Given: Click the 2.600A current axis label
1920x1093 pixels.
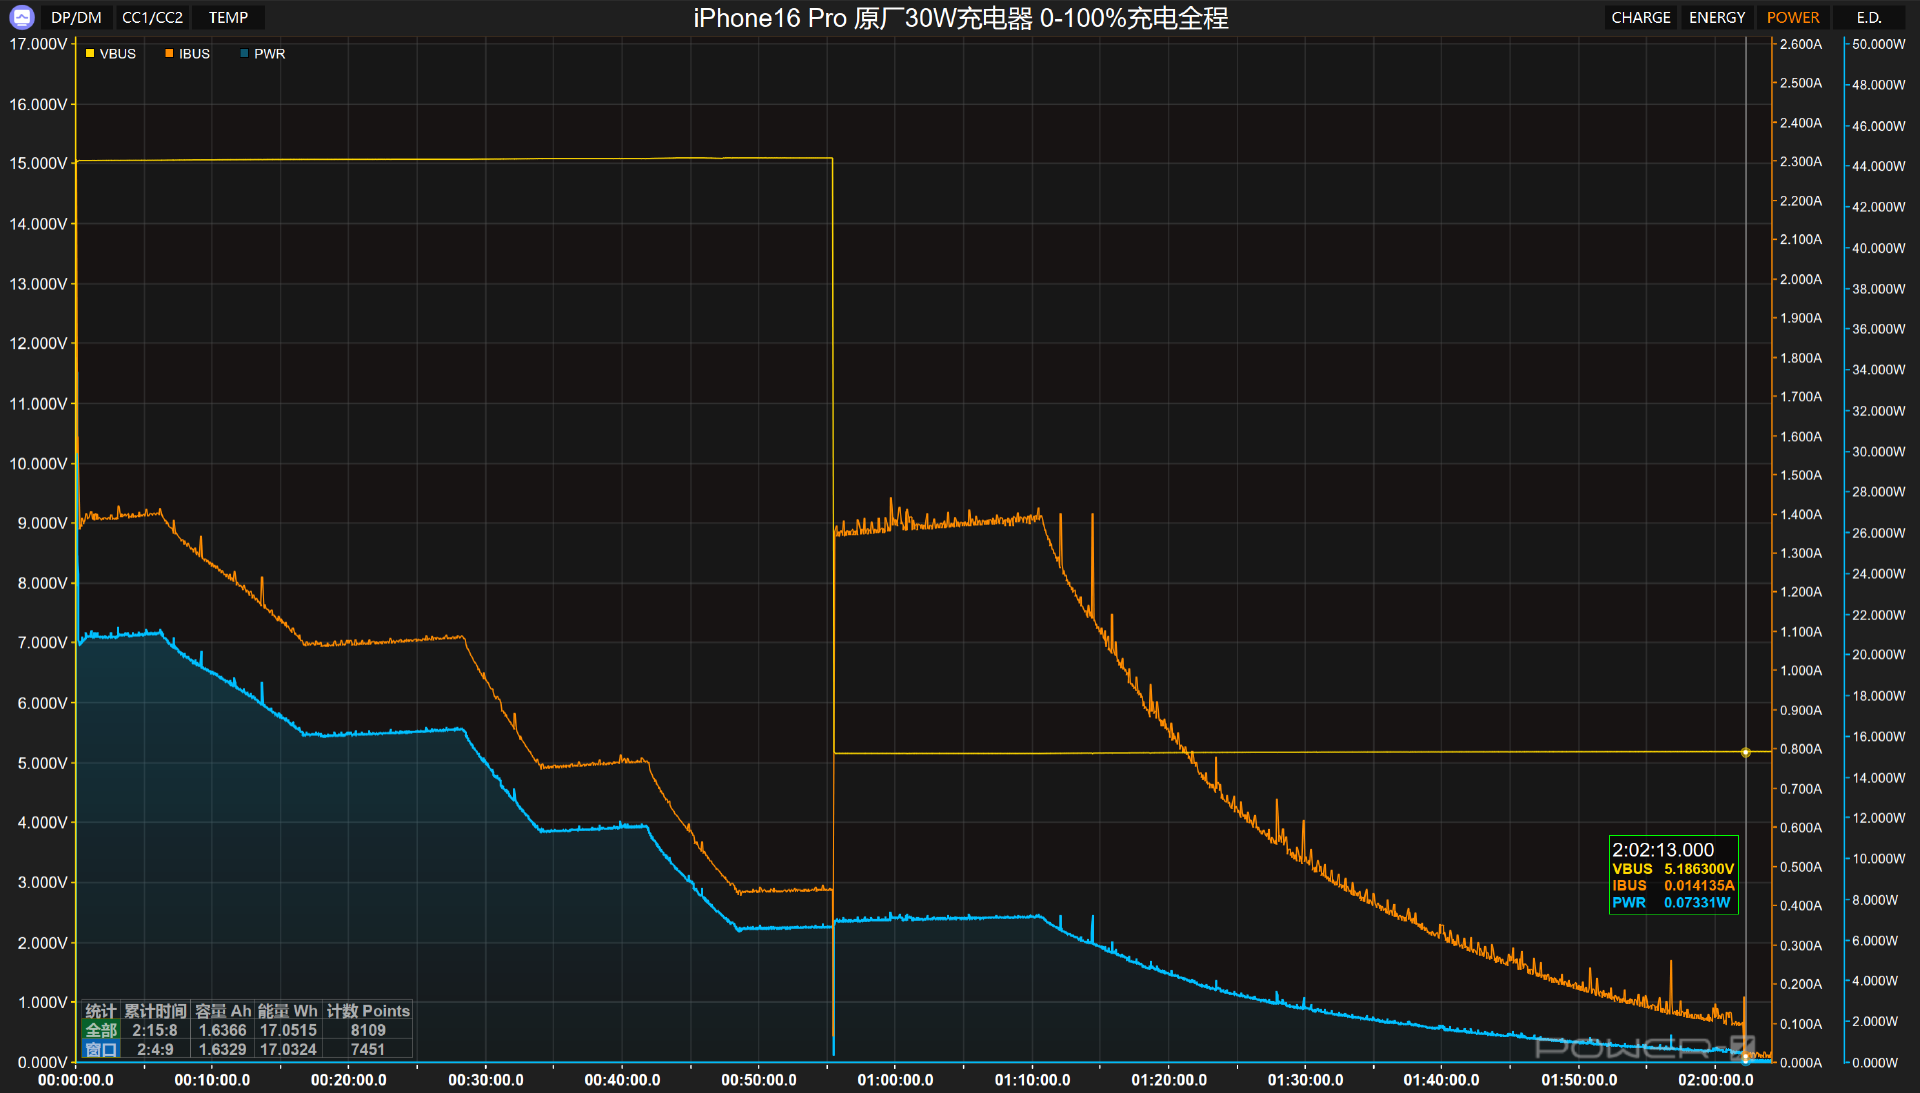Looking at the screenshot, I should pyautogui.click(x=1800, y=44).
